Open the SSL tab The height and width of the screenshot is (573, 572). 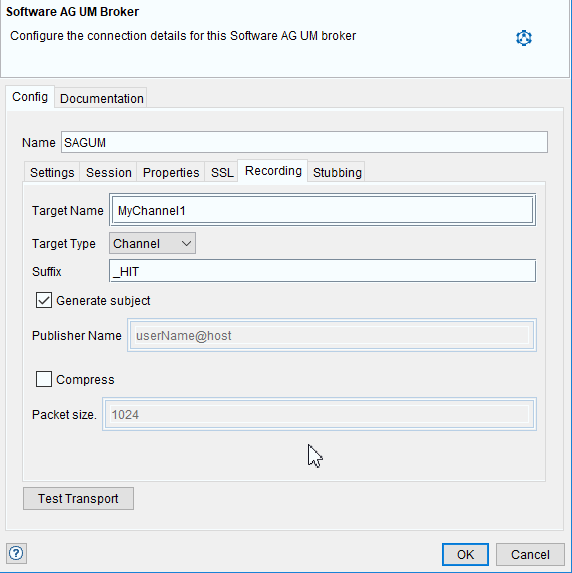pyautogui.click(x=222, y=172)
